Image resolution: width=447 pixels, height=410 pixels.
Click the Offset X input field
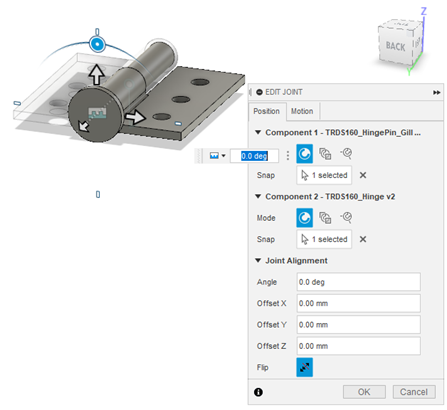pos(358,303)
